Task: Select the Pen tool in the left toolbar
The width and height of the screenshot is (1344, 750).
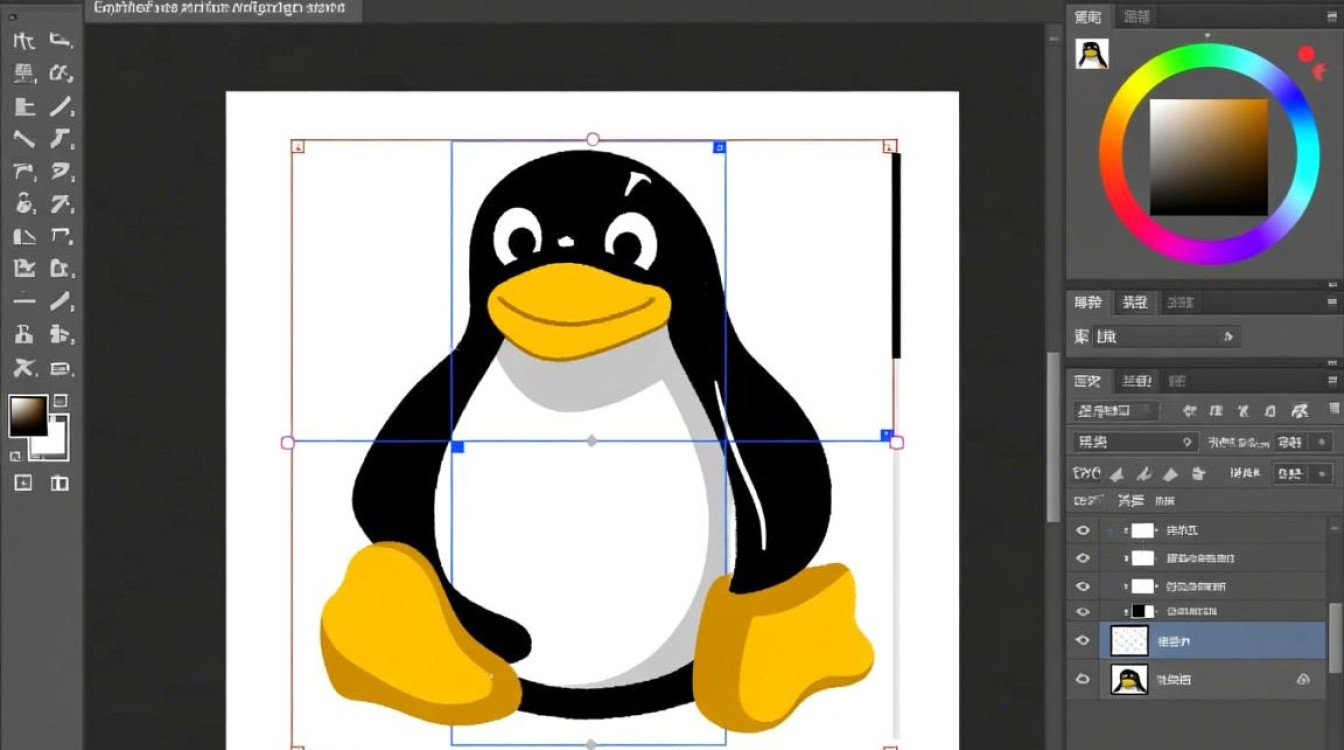Action: (25, 270)
